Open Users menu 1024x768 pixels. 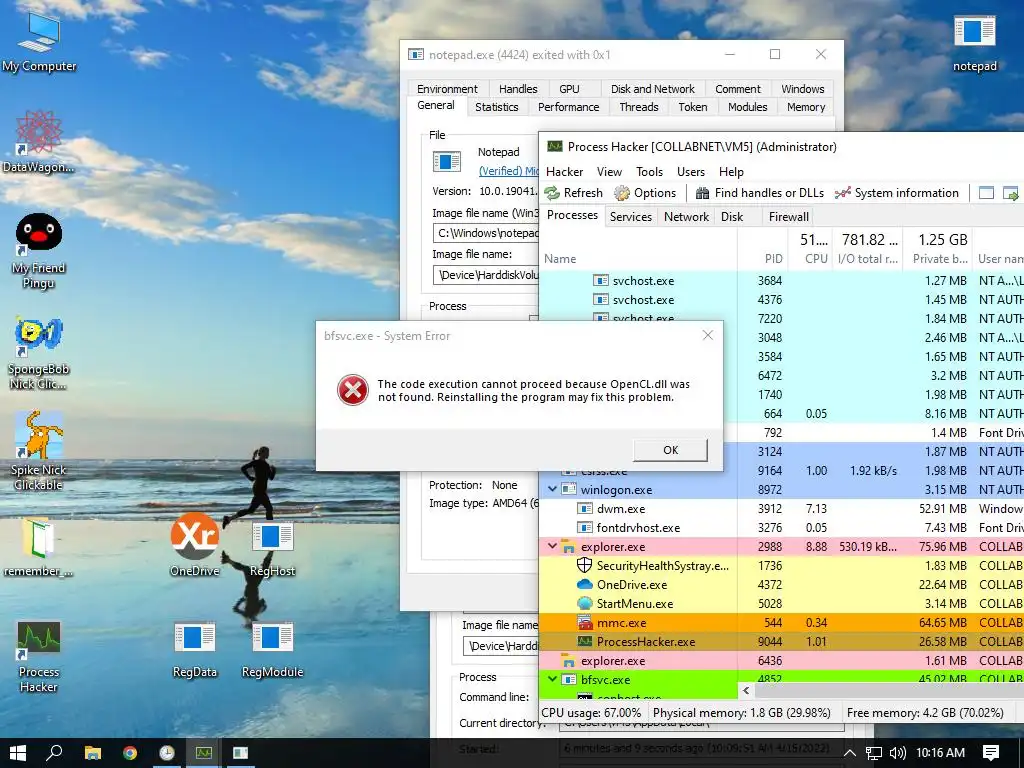[x=691, y=172]
